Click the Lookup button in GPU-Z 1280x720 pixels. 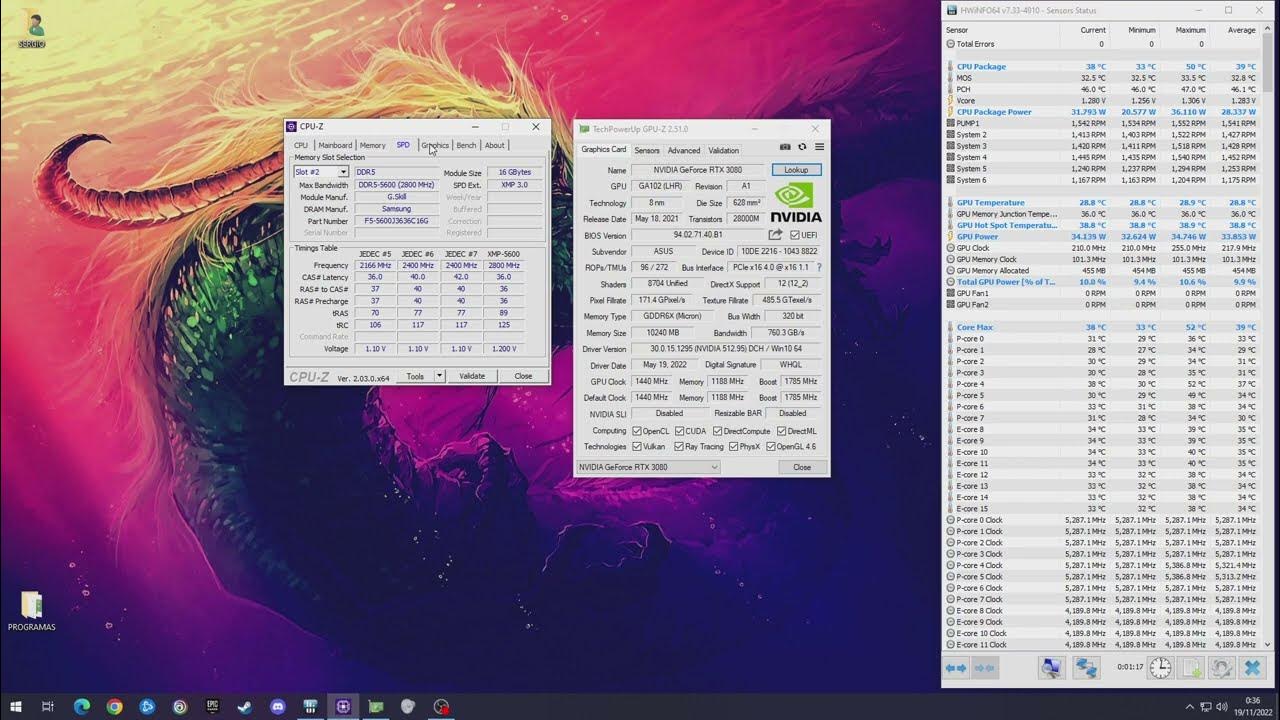796,170
